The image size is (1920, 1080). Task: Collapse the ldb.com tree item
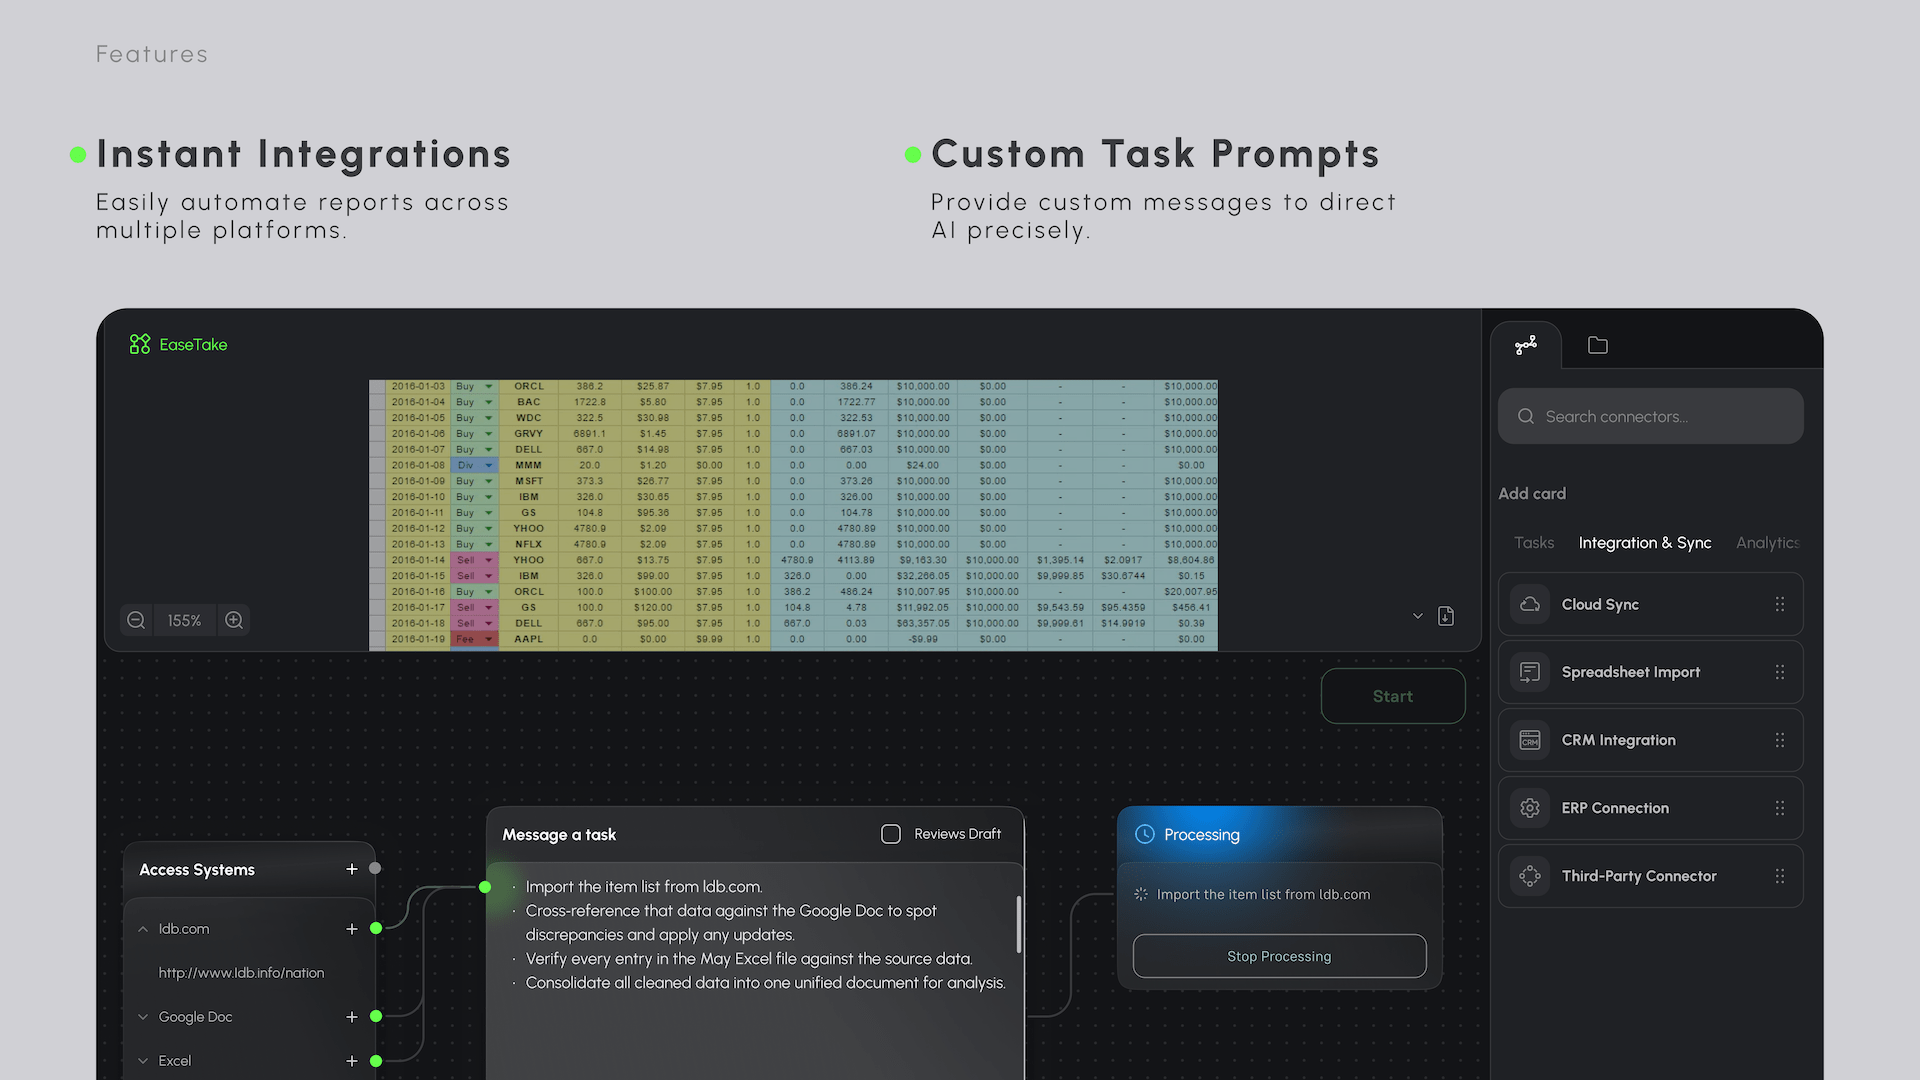(143, 929)
